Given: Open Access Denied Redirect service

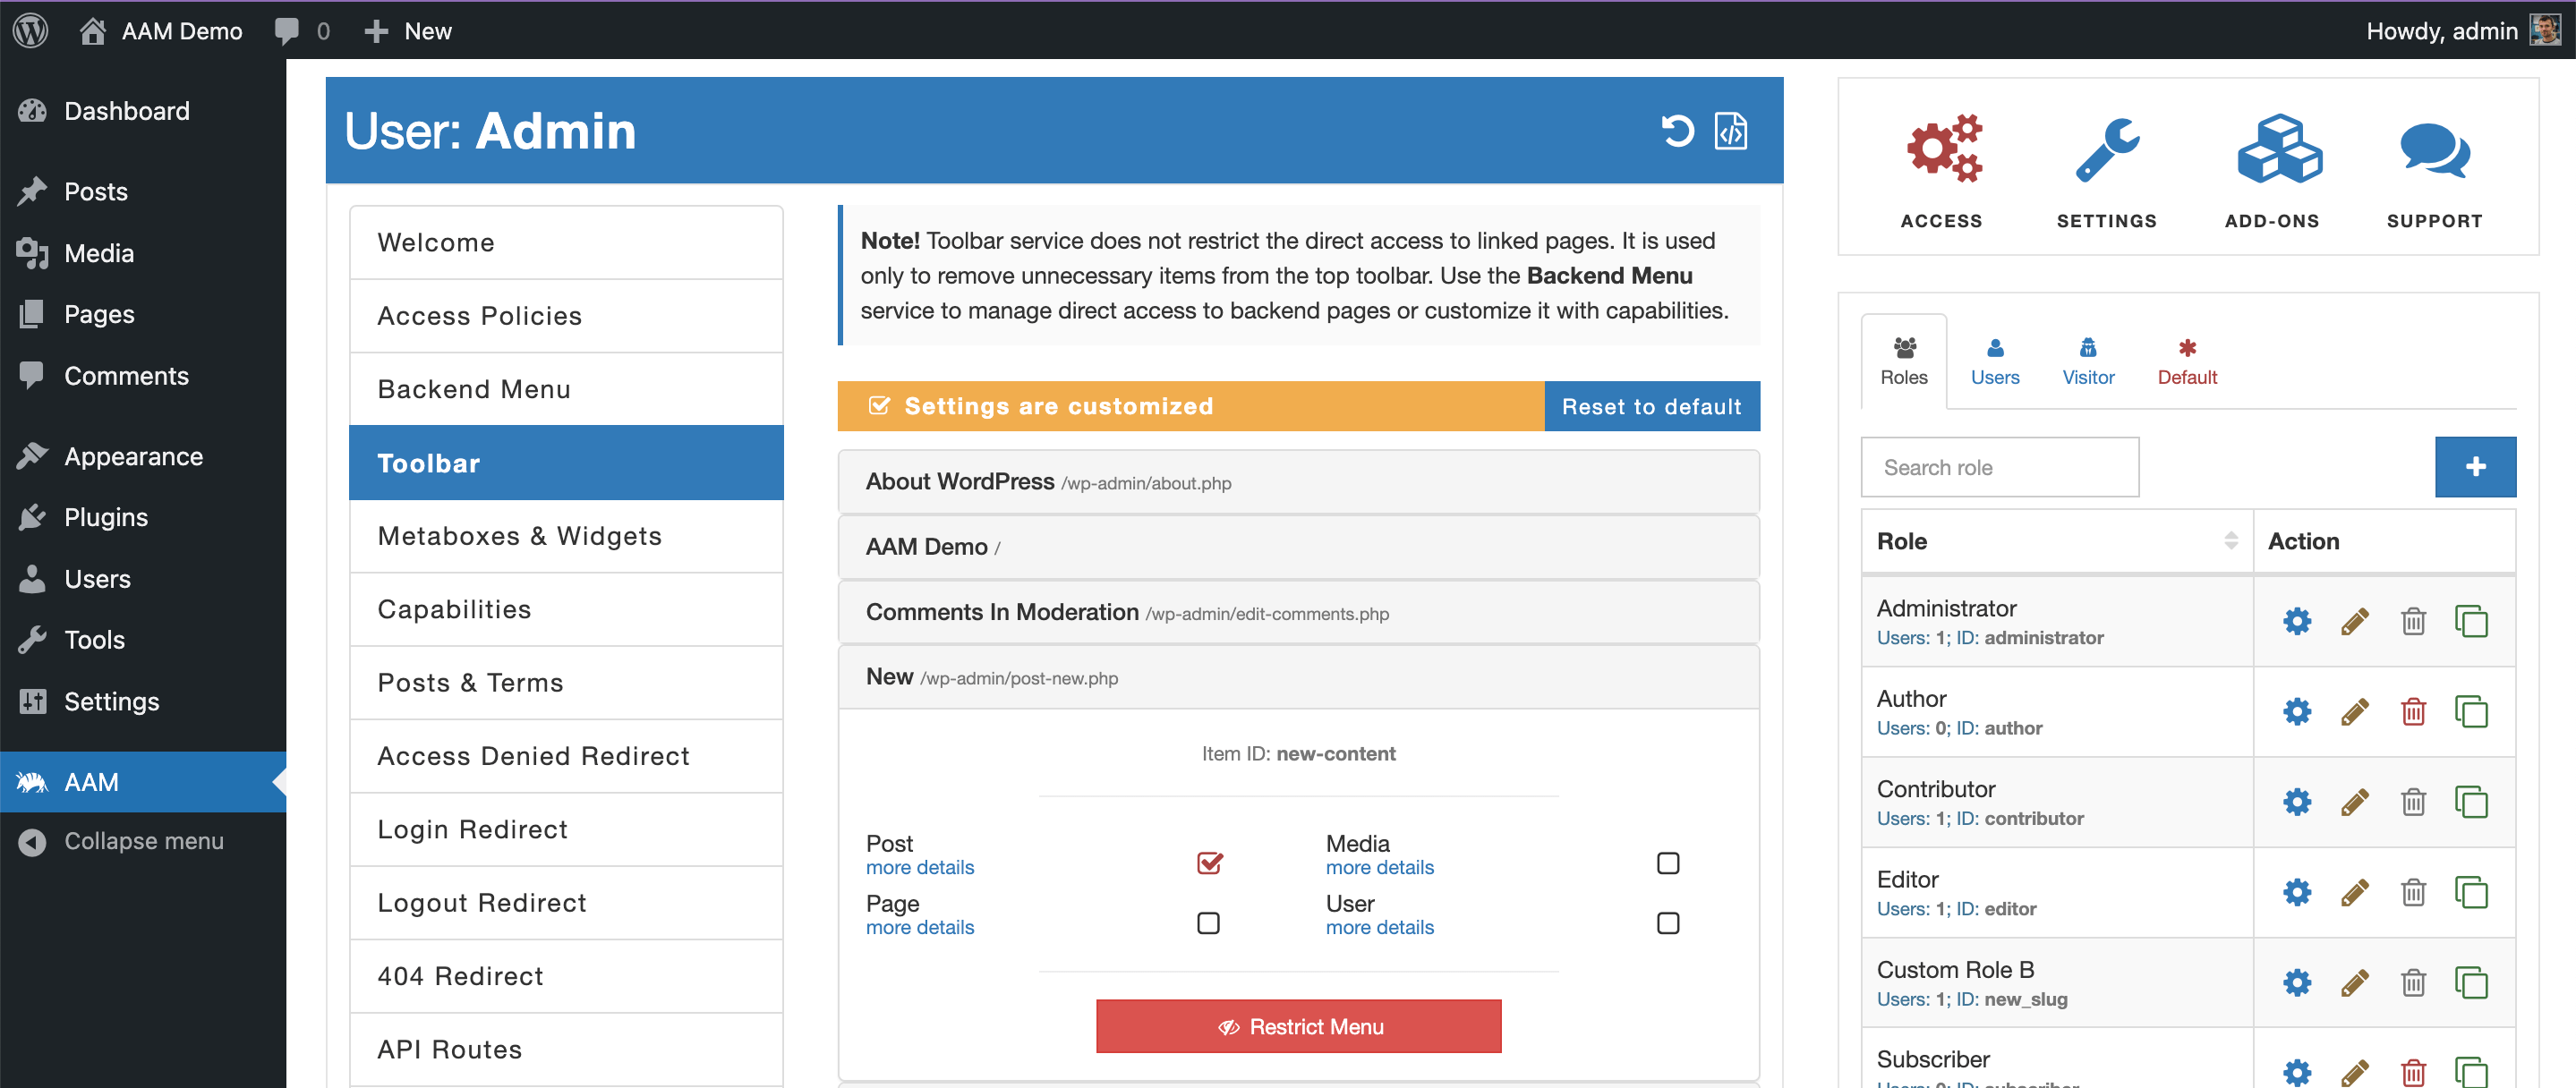Looking at the screenshot, I should click(x=566, y=756).
